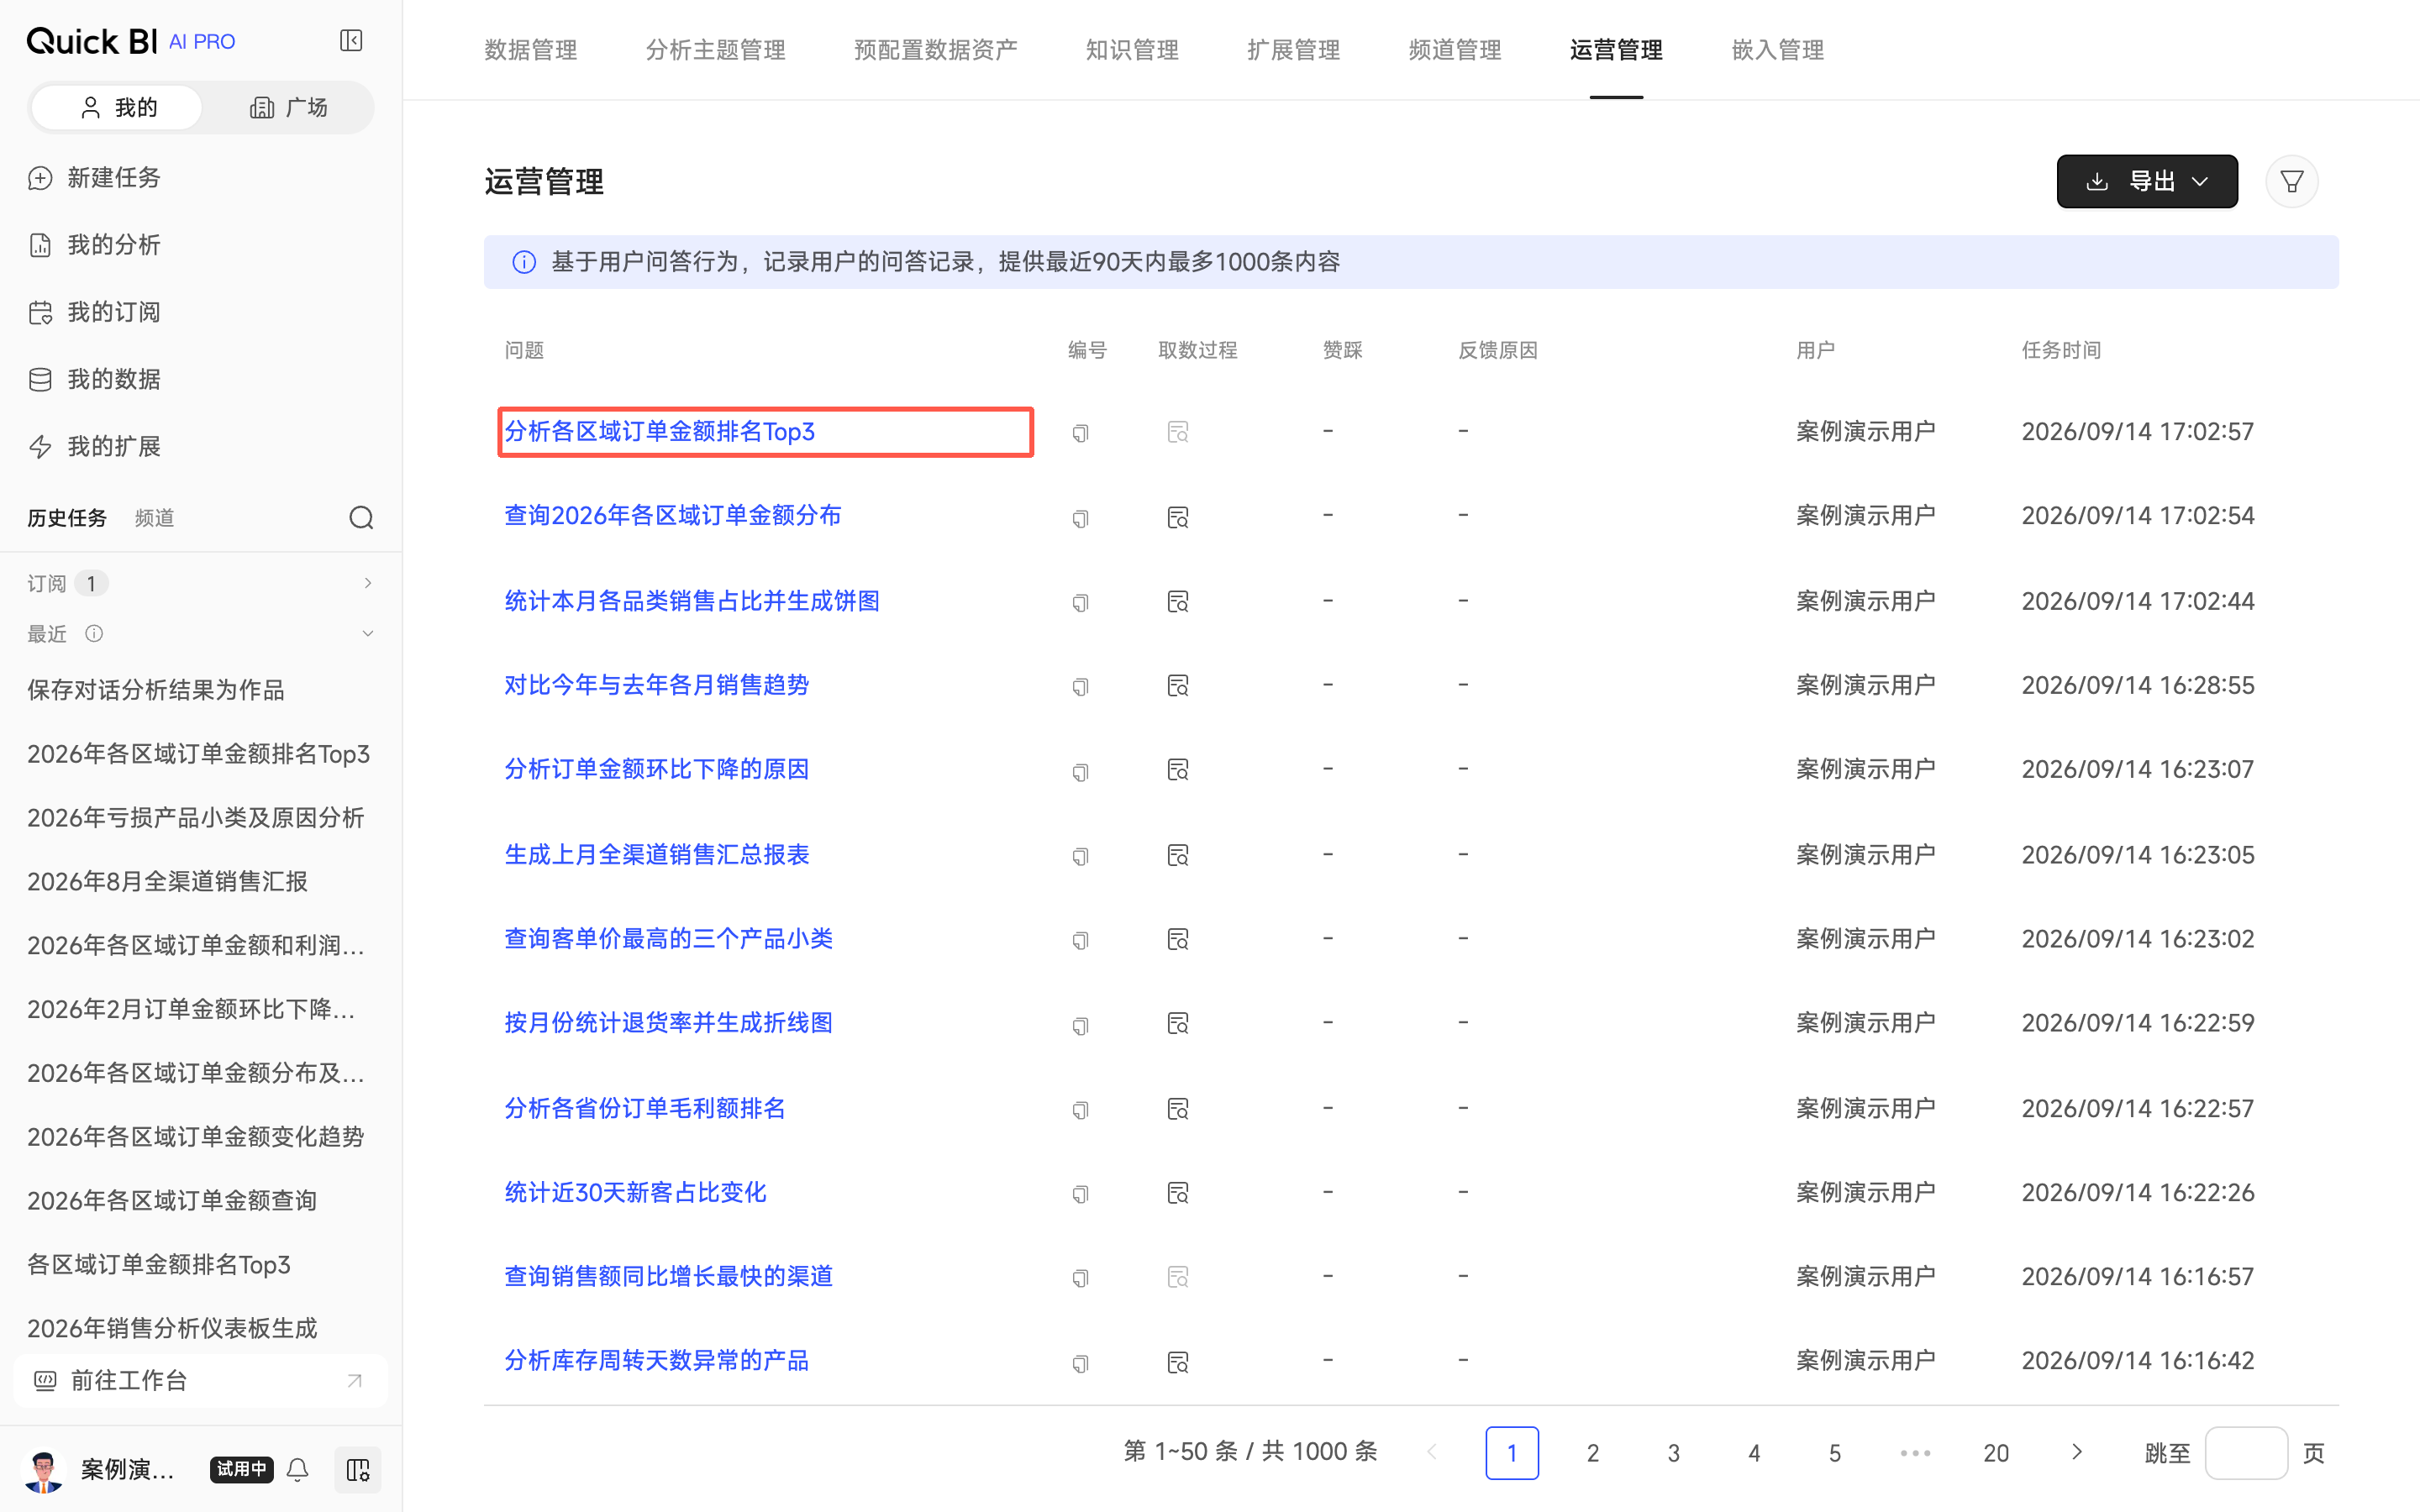Viewport: 2420px width, 1512px height.
Task: Copy ID of 分析订单金额环比下降的原因 row
Action: coord(1080,772)
